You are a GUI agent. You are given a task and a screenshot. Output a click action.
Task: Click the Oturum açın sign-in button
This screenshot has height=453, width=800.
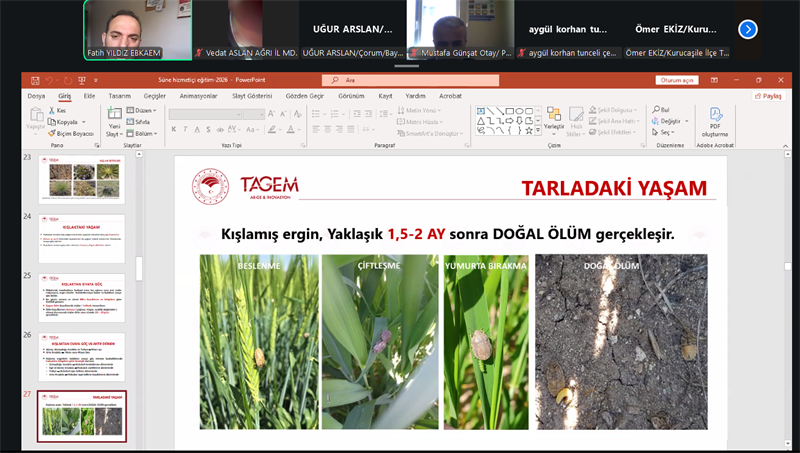[x=676, y=80]
